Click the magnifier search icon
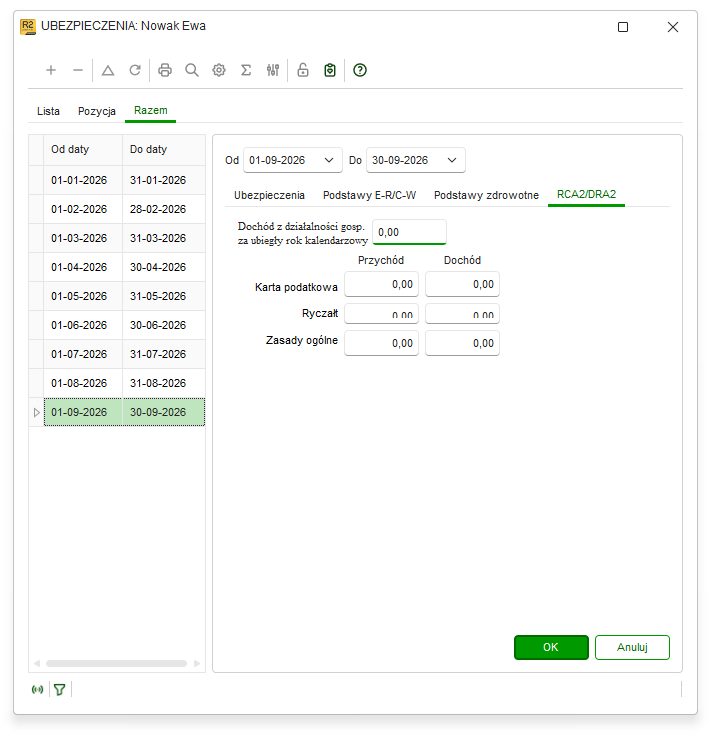Screen dimensions: 713x744 pos(192,70)
